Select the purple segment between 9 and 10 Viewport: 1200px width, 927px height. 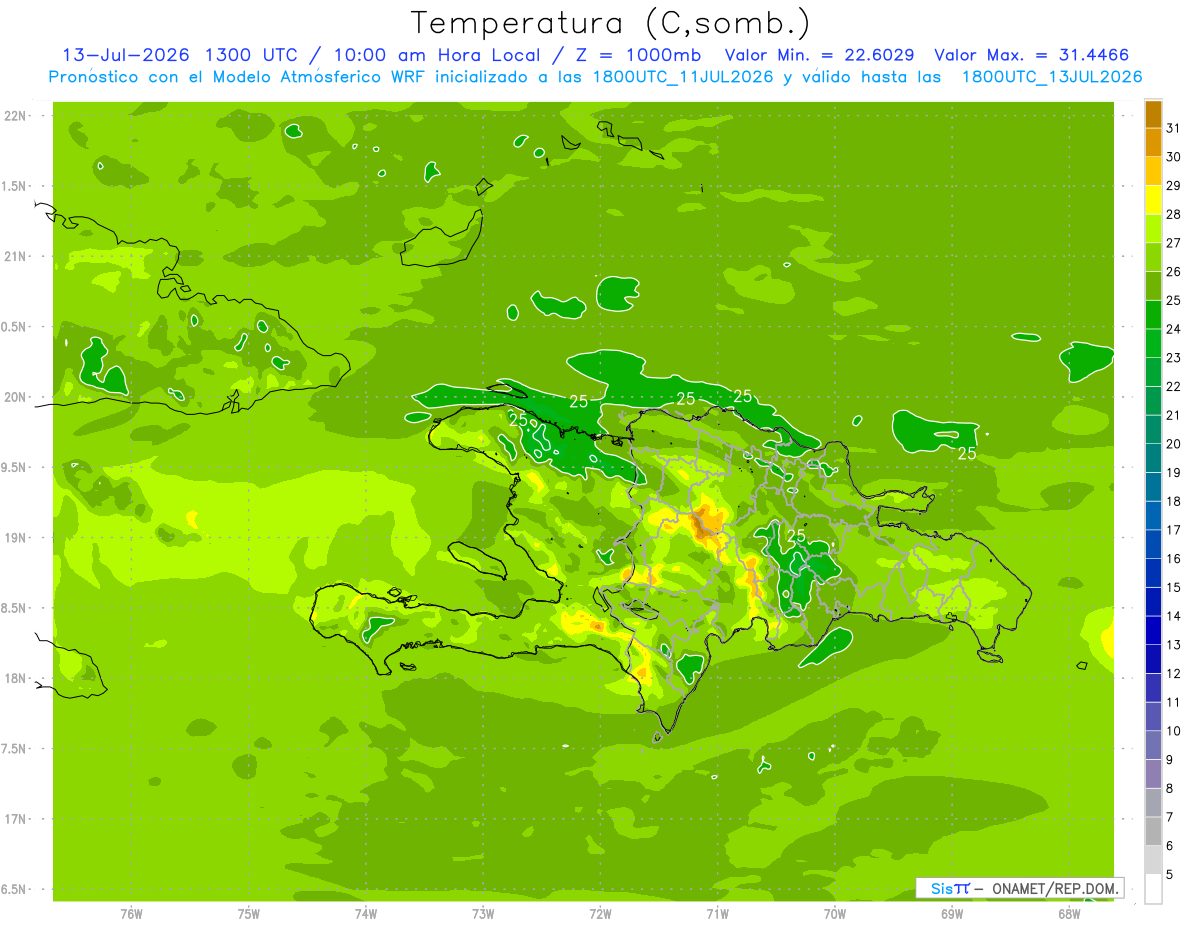1153,745
